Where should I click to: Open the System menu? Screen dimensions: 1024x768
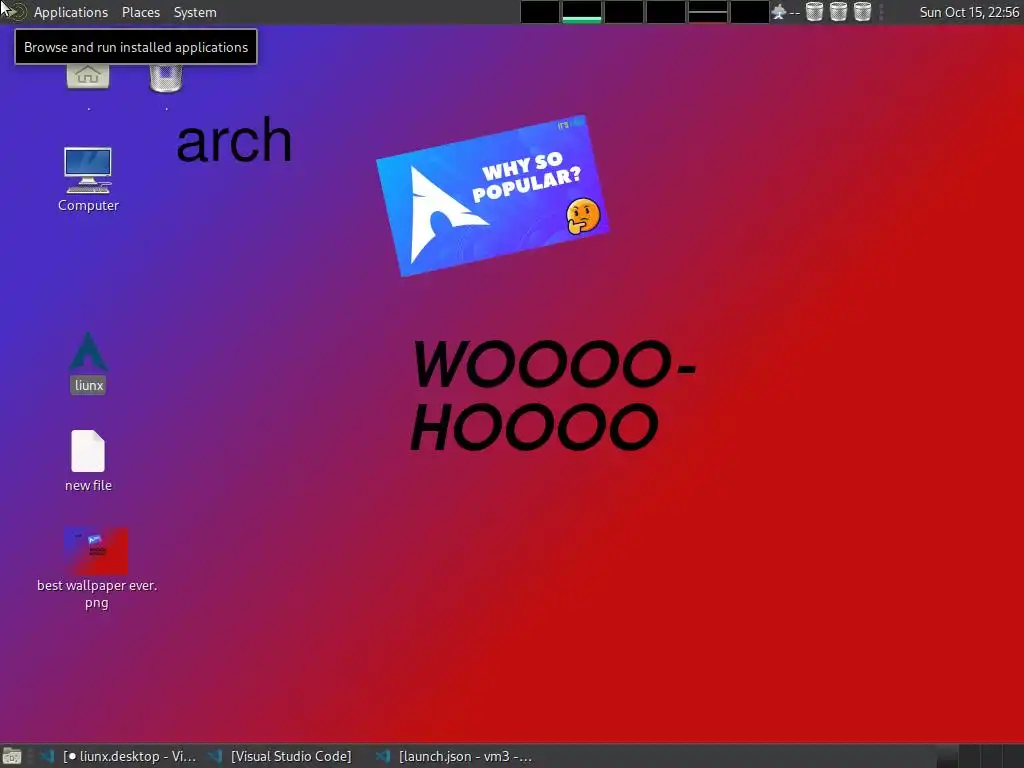pos(195,12)
